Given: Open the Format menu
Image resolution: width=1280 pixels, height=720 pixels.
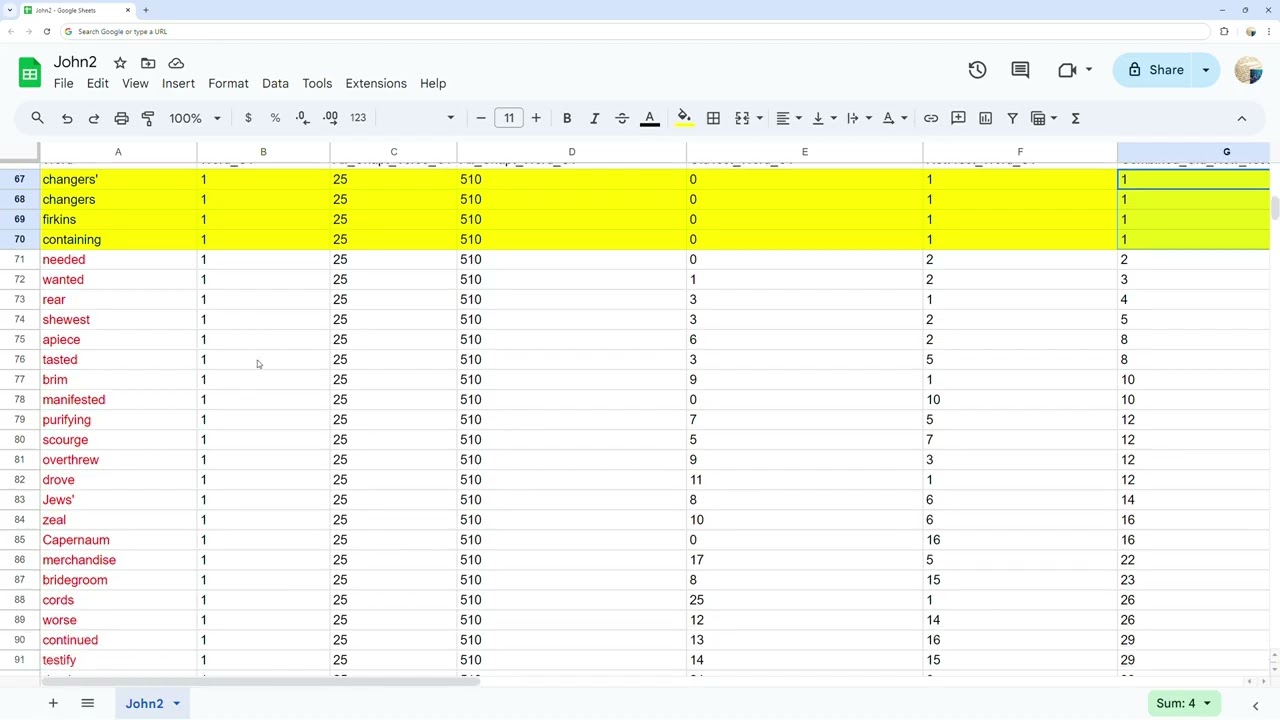Looking at the screenshot, I should pyautogui.click(x=228, y=83).
